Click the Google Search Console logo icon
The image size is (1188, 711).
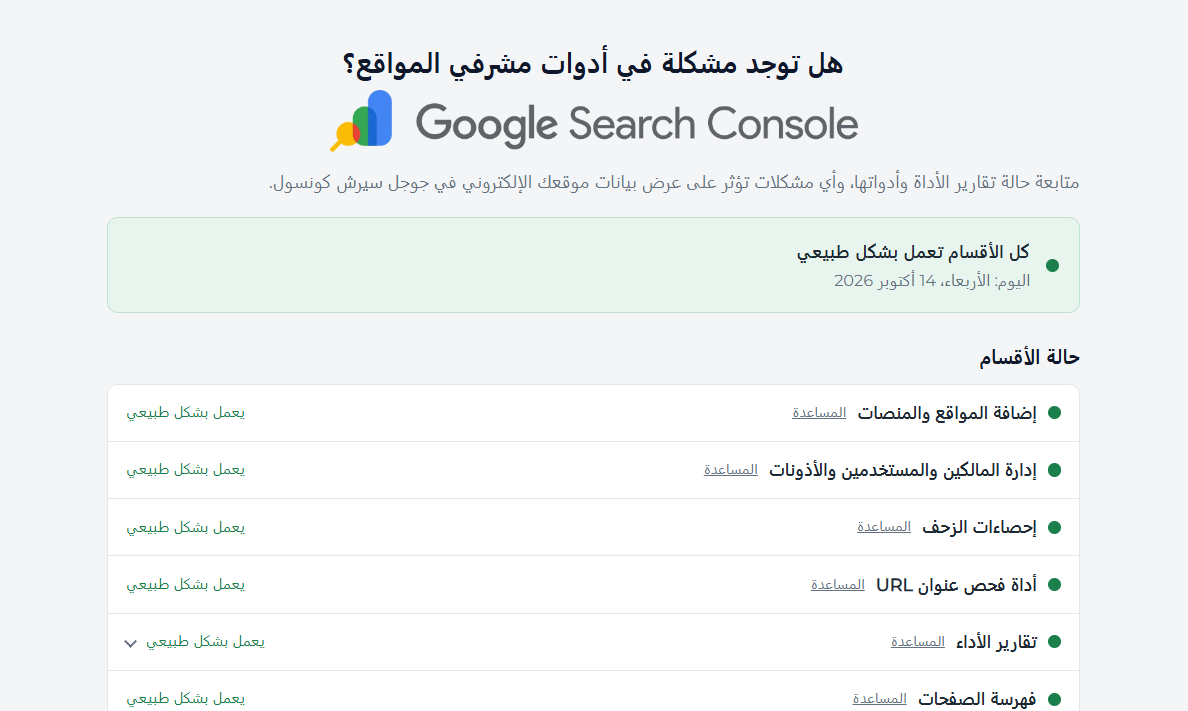point(361,121)
